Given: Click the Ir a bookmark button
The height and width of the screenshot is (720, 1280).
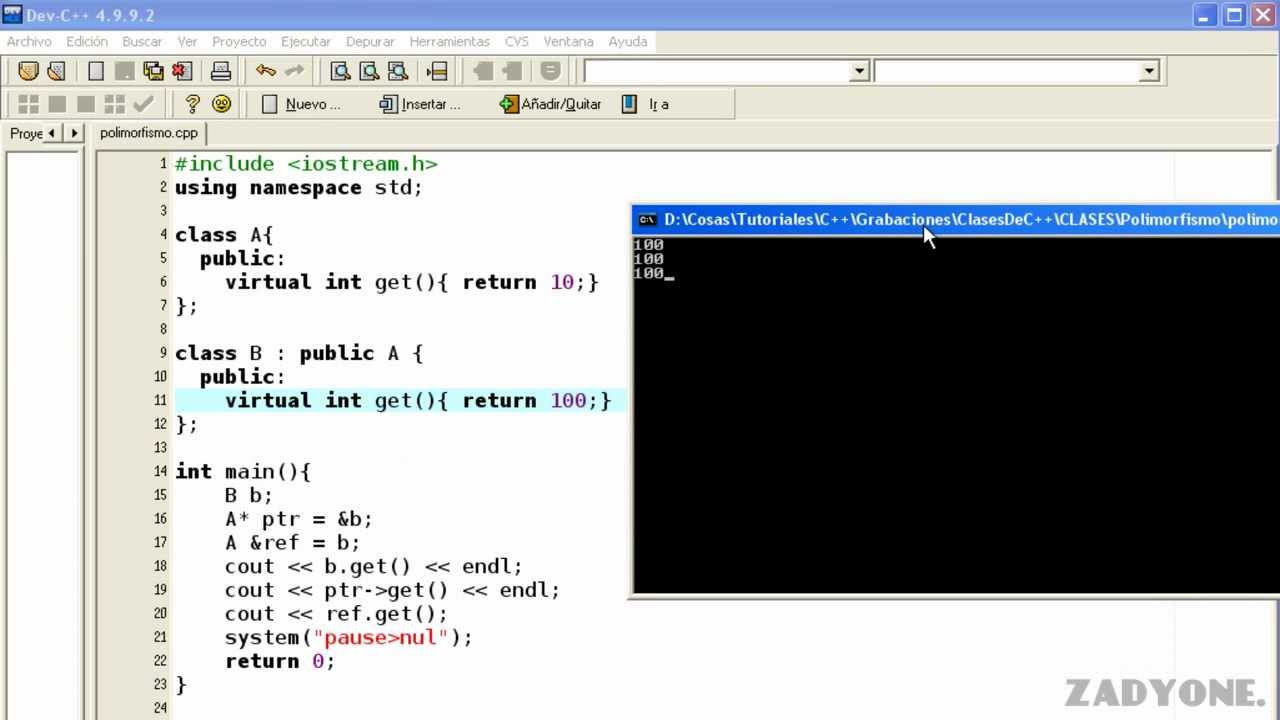Looking at the screenshot, I should point(645,104).
